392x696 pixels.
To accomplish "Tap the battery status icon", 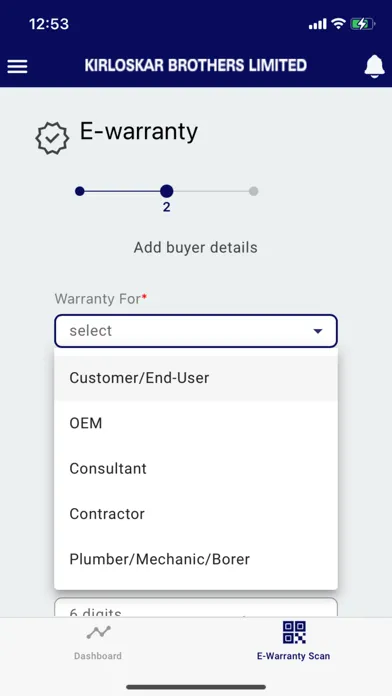I will pos(363,24).
